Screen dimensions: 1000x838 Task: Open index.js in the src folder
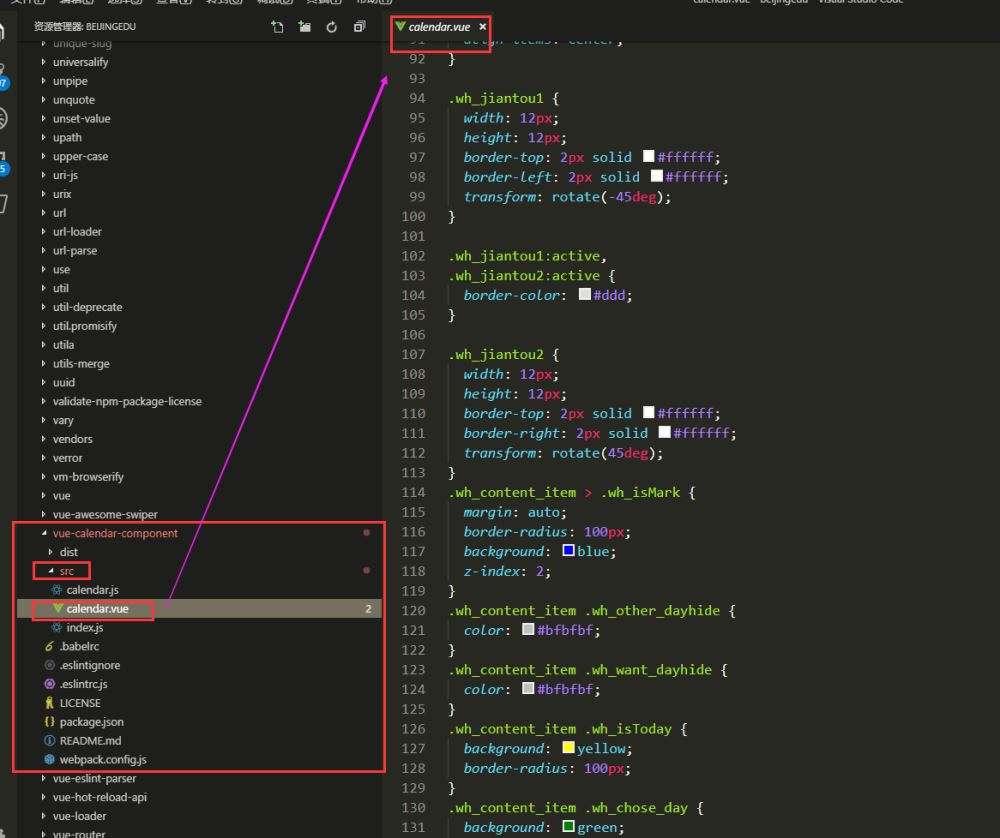85,628
